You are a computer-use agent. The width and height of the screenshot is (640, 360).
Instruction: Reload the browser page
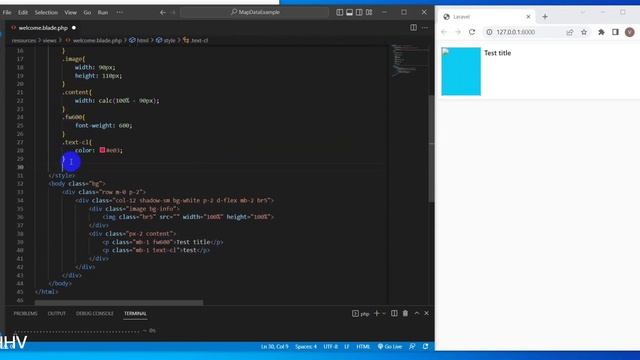472,32
